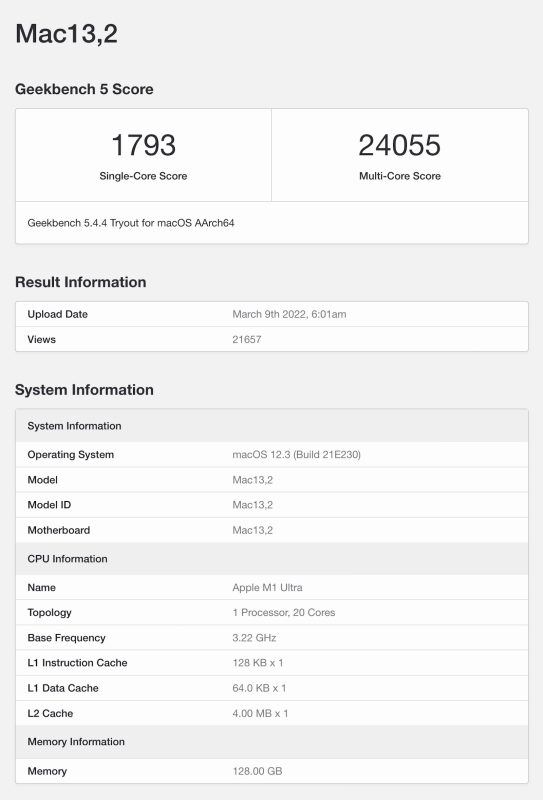Click the System Information table header row
The width and height of the screenshot is (543, 800).
pos(272,426)
